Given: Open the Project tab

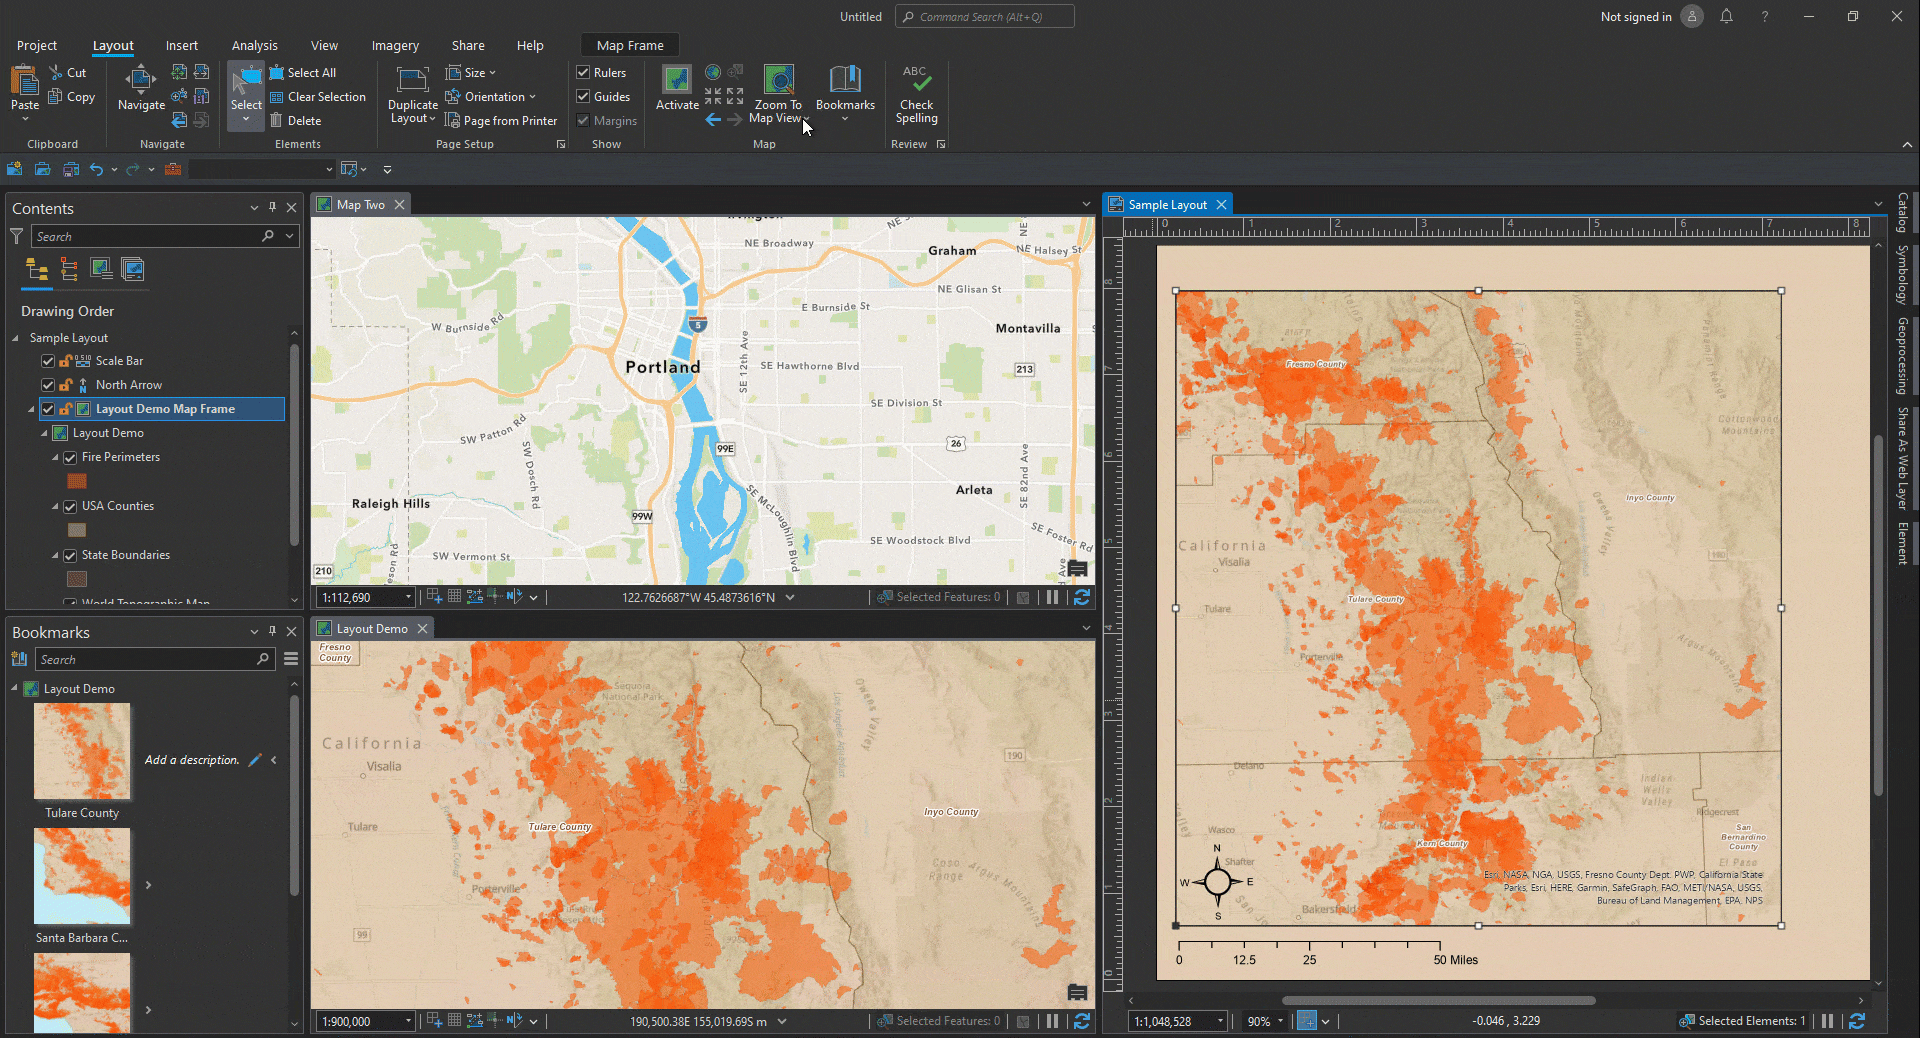Looking at the screenshot, I should [x=37, y=45].
